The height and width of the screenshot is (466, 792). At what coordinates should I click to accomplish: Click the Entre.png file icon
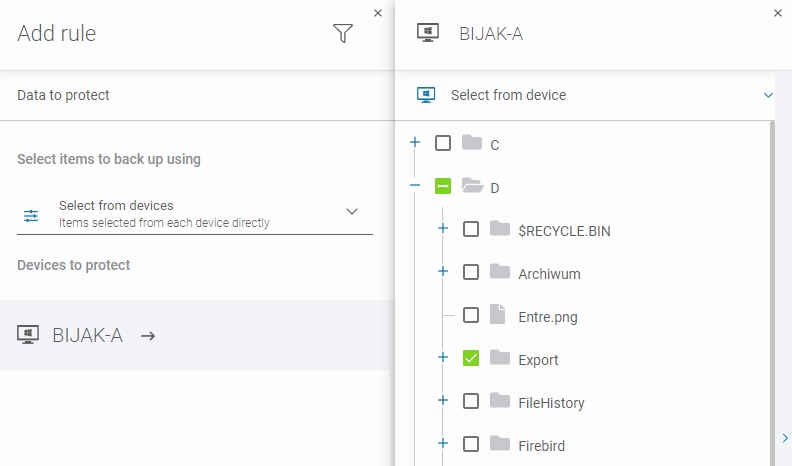pos(499,316)
